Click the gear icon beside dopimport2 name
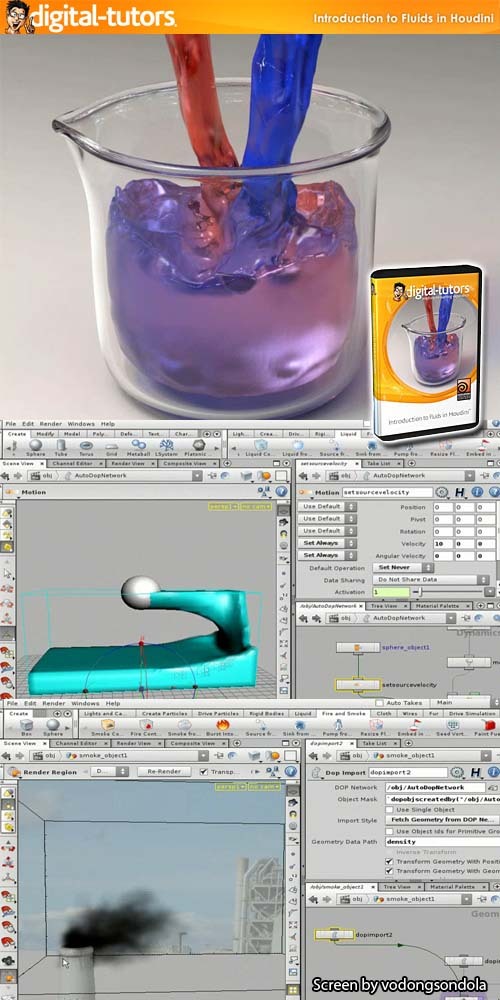The width and height of the screenshot is (500, 1000). tap(459, 772)
